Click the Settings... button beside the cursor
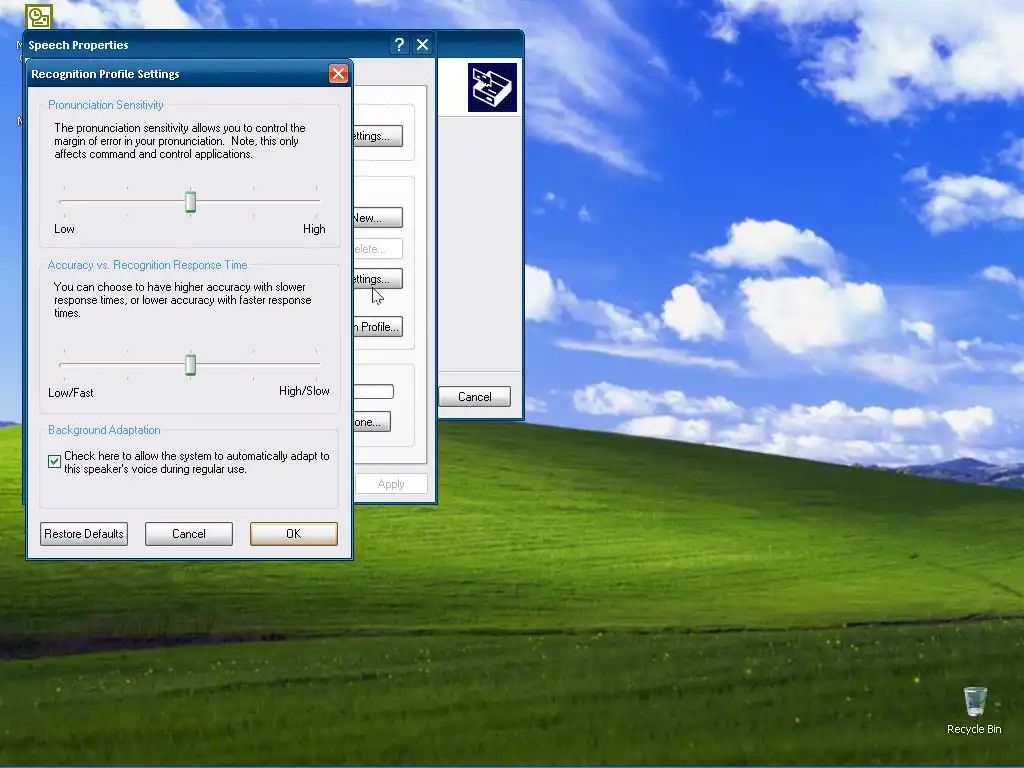 (x=377, y=279)
